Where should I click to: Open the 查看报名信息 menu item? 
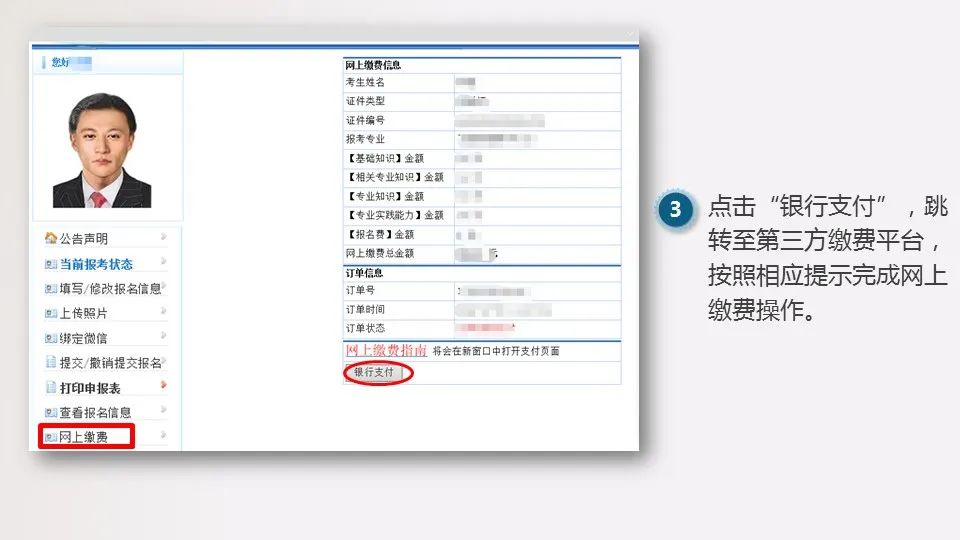point(95,412)
